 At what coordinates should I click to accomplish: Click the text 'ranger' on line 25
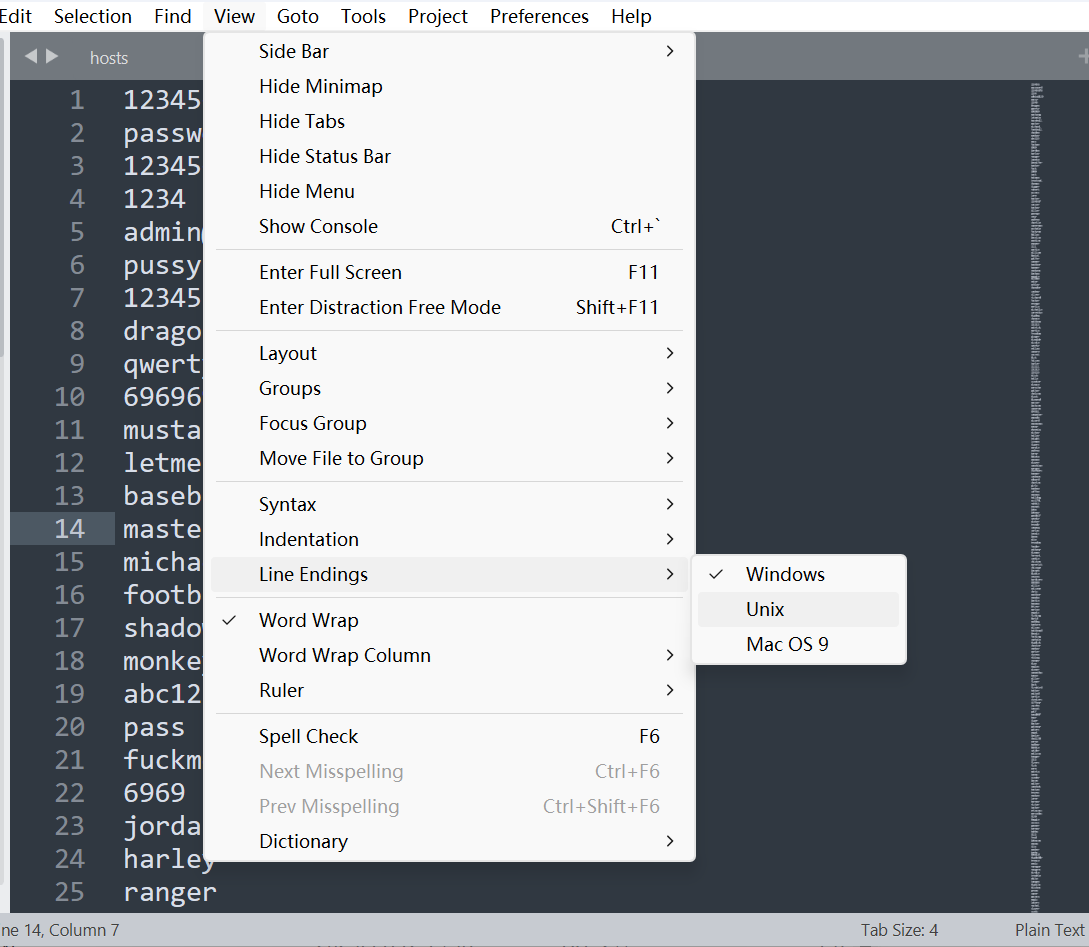169,891
